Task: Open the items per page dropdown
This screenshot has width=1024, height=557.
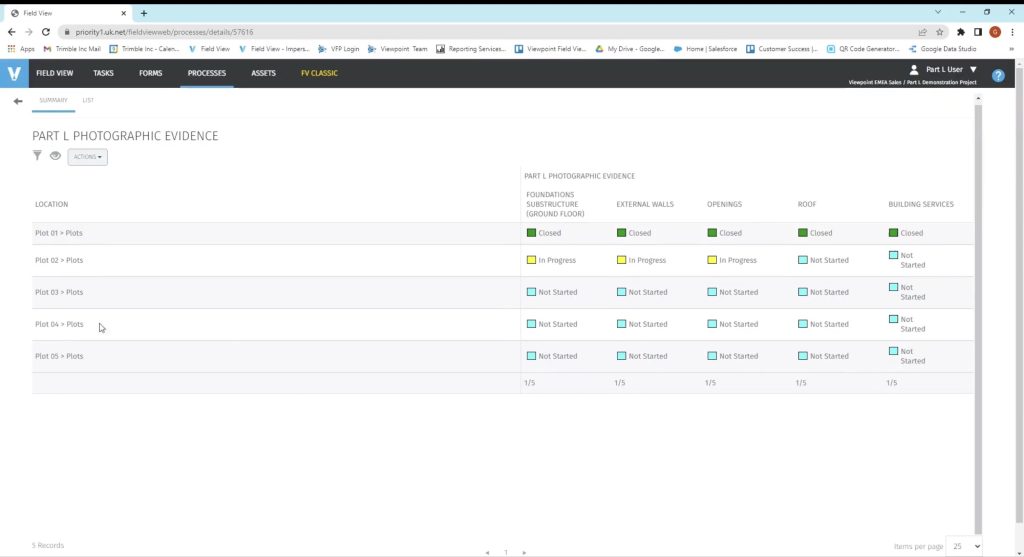Action: coord(964,546)
